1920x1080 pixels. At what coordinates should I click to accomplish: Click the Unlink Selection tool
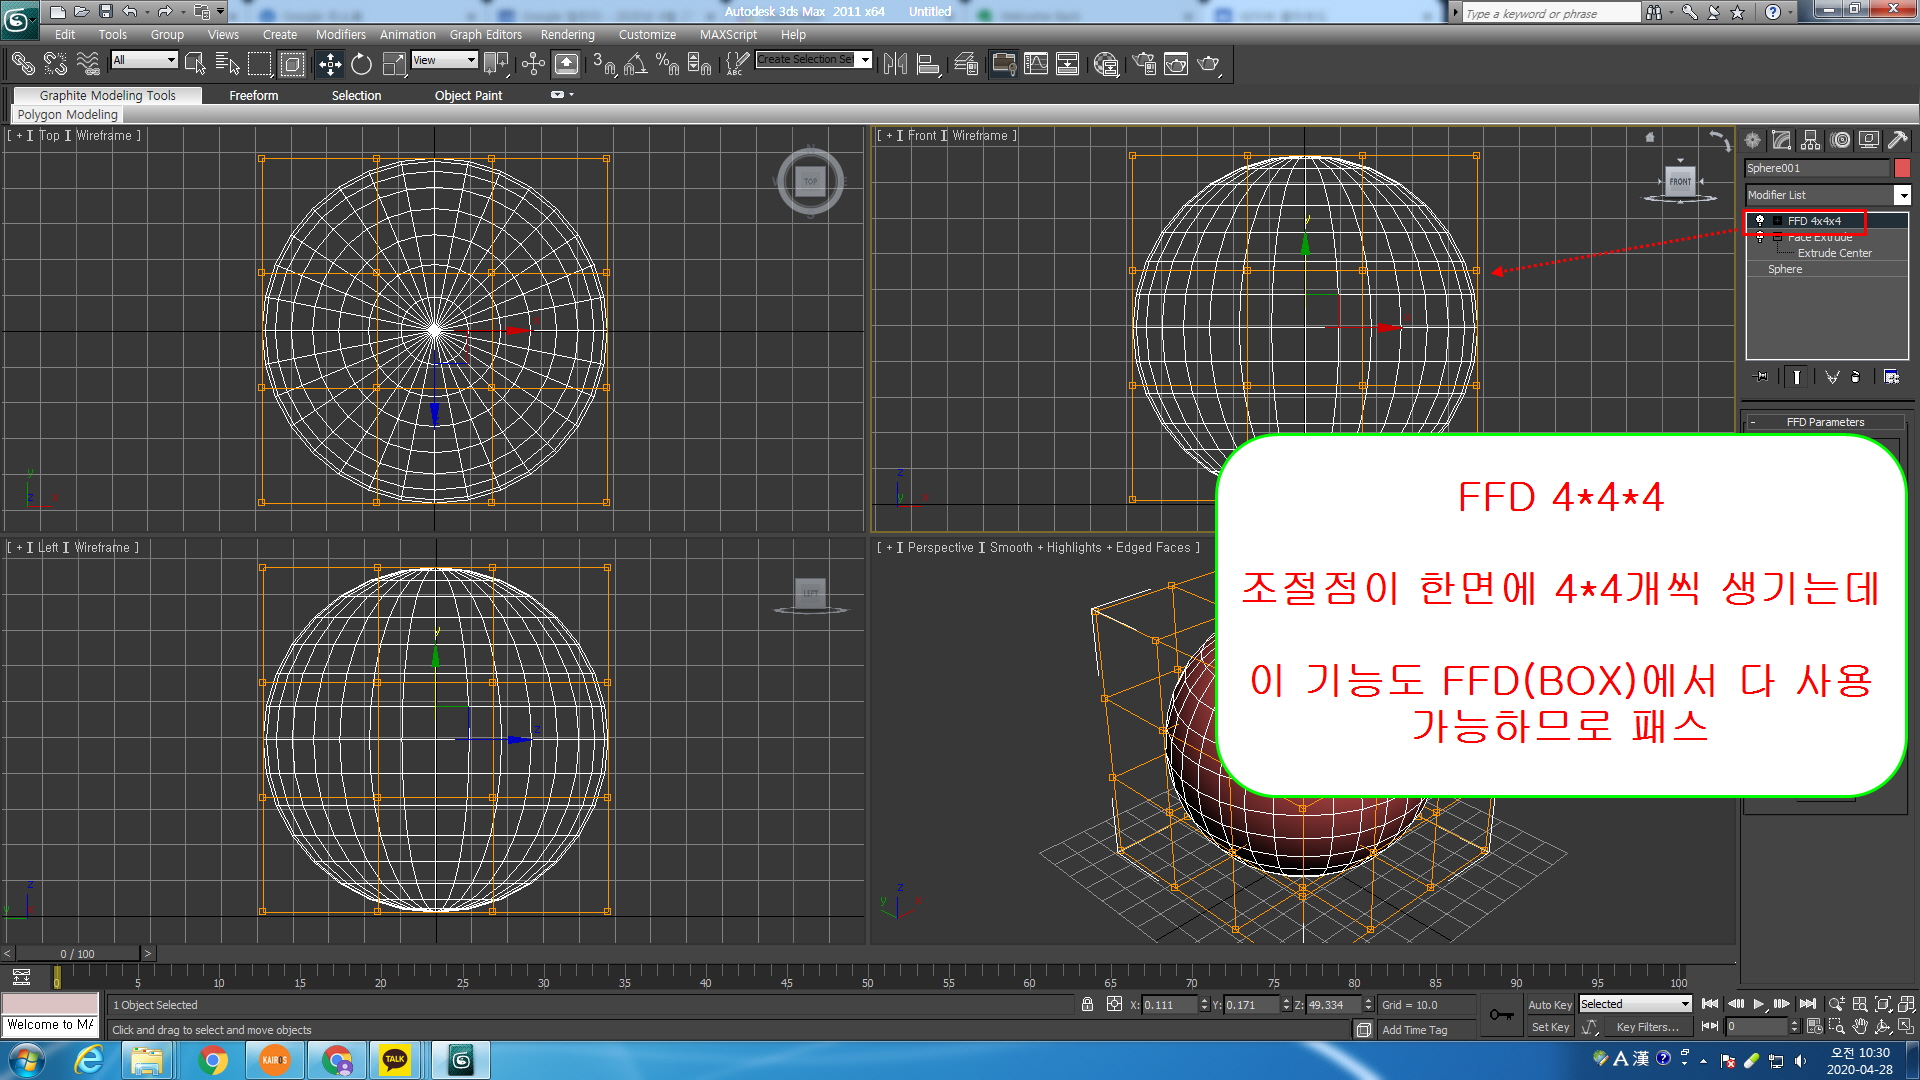point(55,64)
